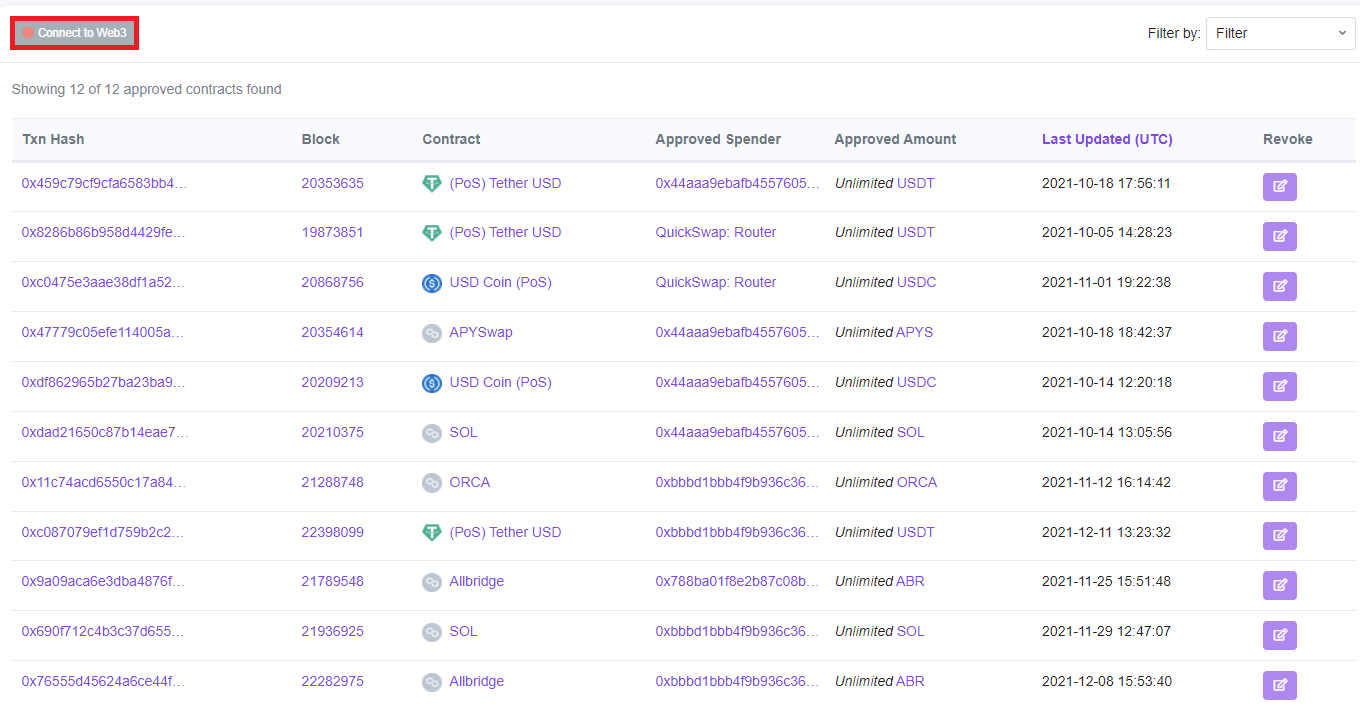Image resolution: width=1360 pixels, height=723 pixels.
Task: Click the APYS approved amount token link
Action: 915,332
